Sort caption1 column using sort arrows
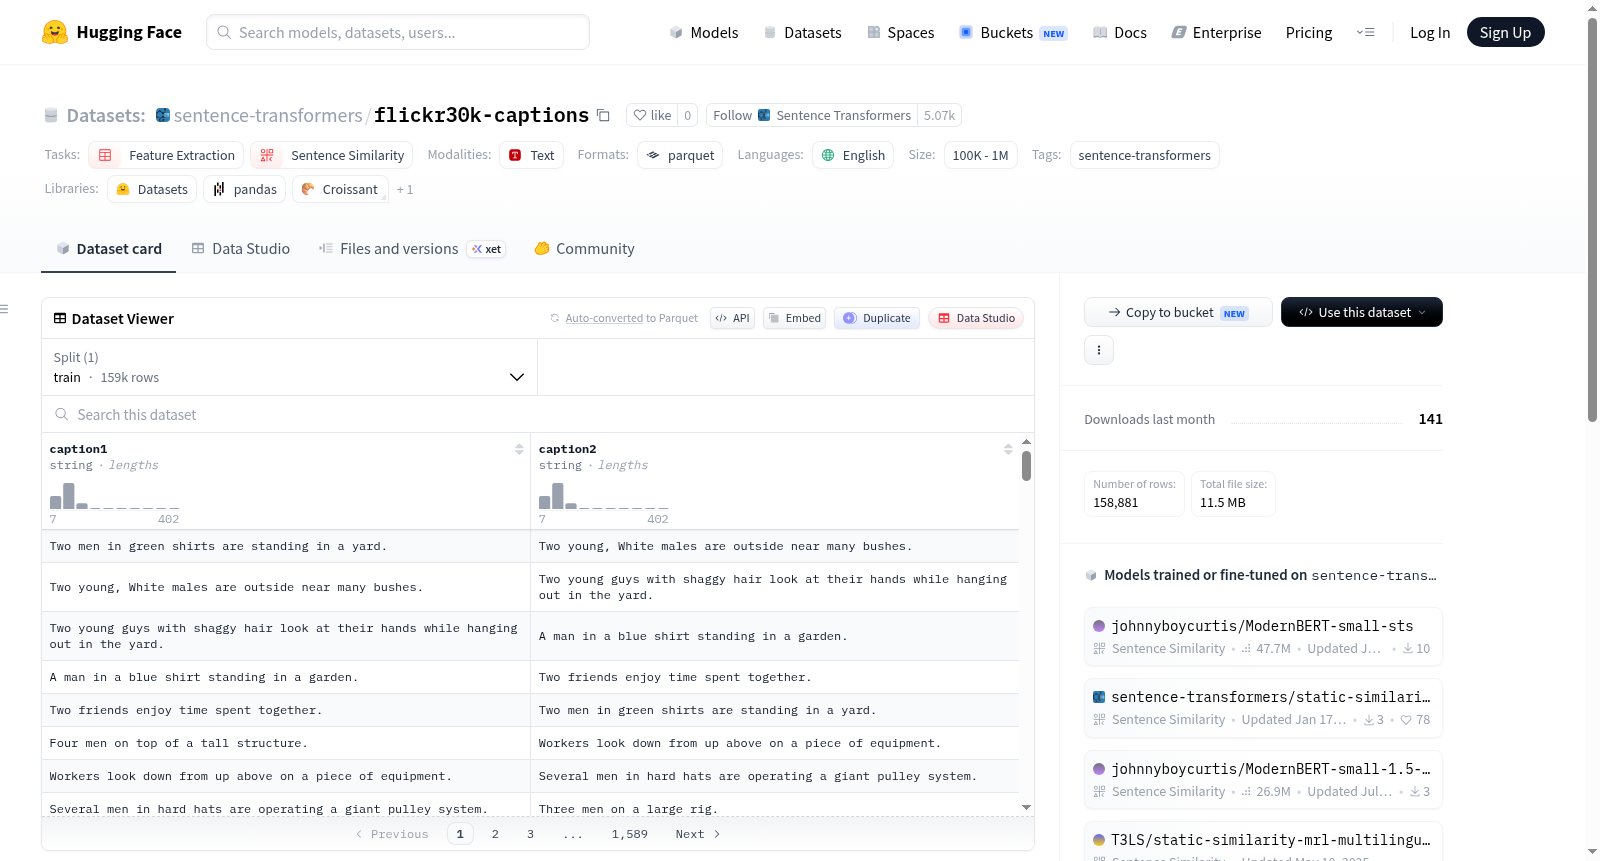 519,449
